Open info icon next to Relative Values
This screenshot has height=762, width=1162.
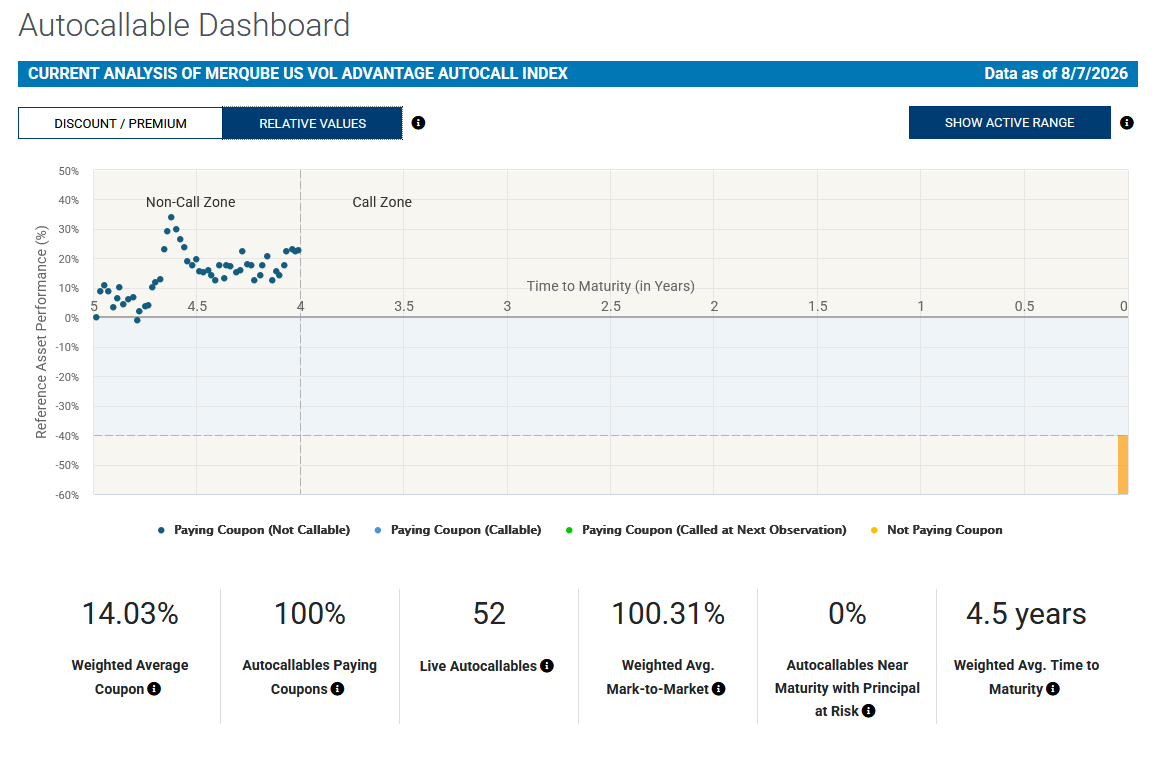click(x=418, y=123)
